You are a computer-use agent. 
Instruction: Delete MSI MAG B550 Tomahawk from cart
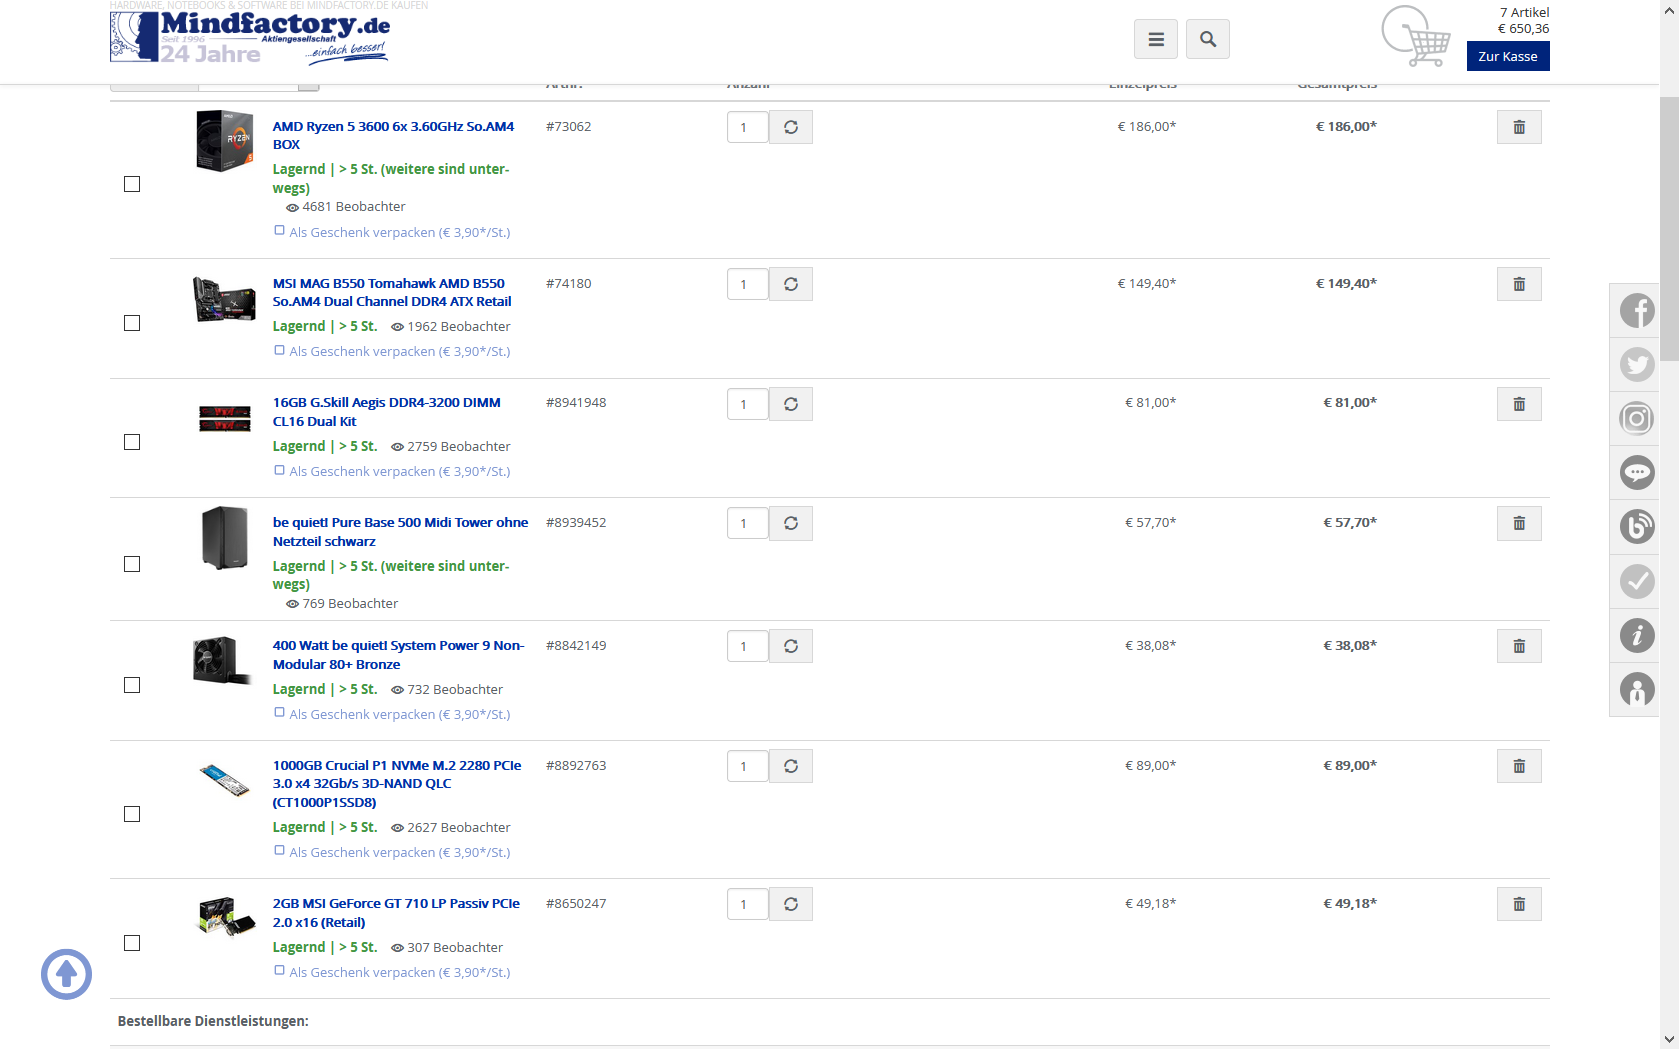pyautogui.click(x=1519, y=284)
